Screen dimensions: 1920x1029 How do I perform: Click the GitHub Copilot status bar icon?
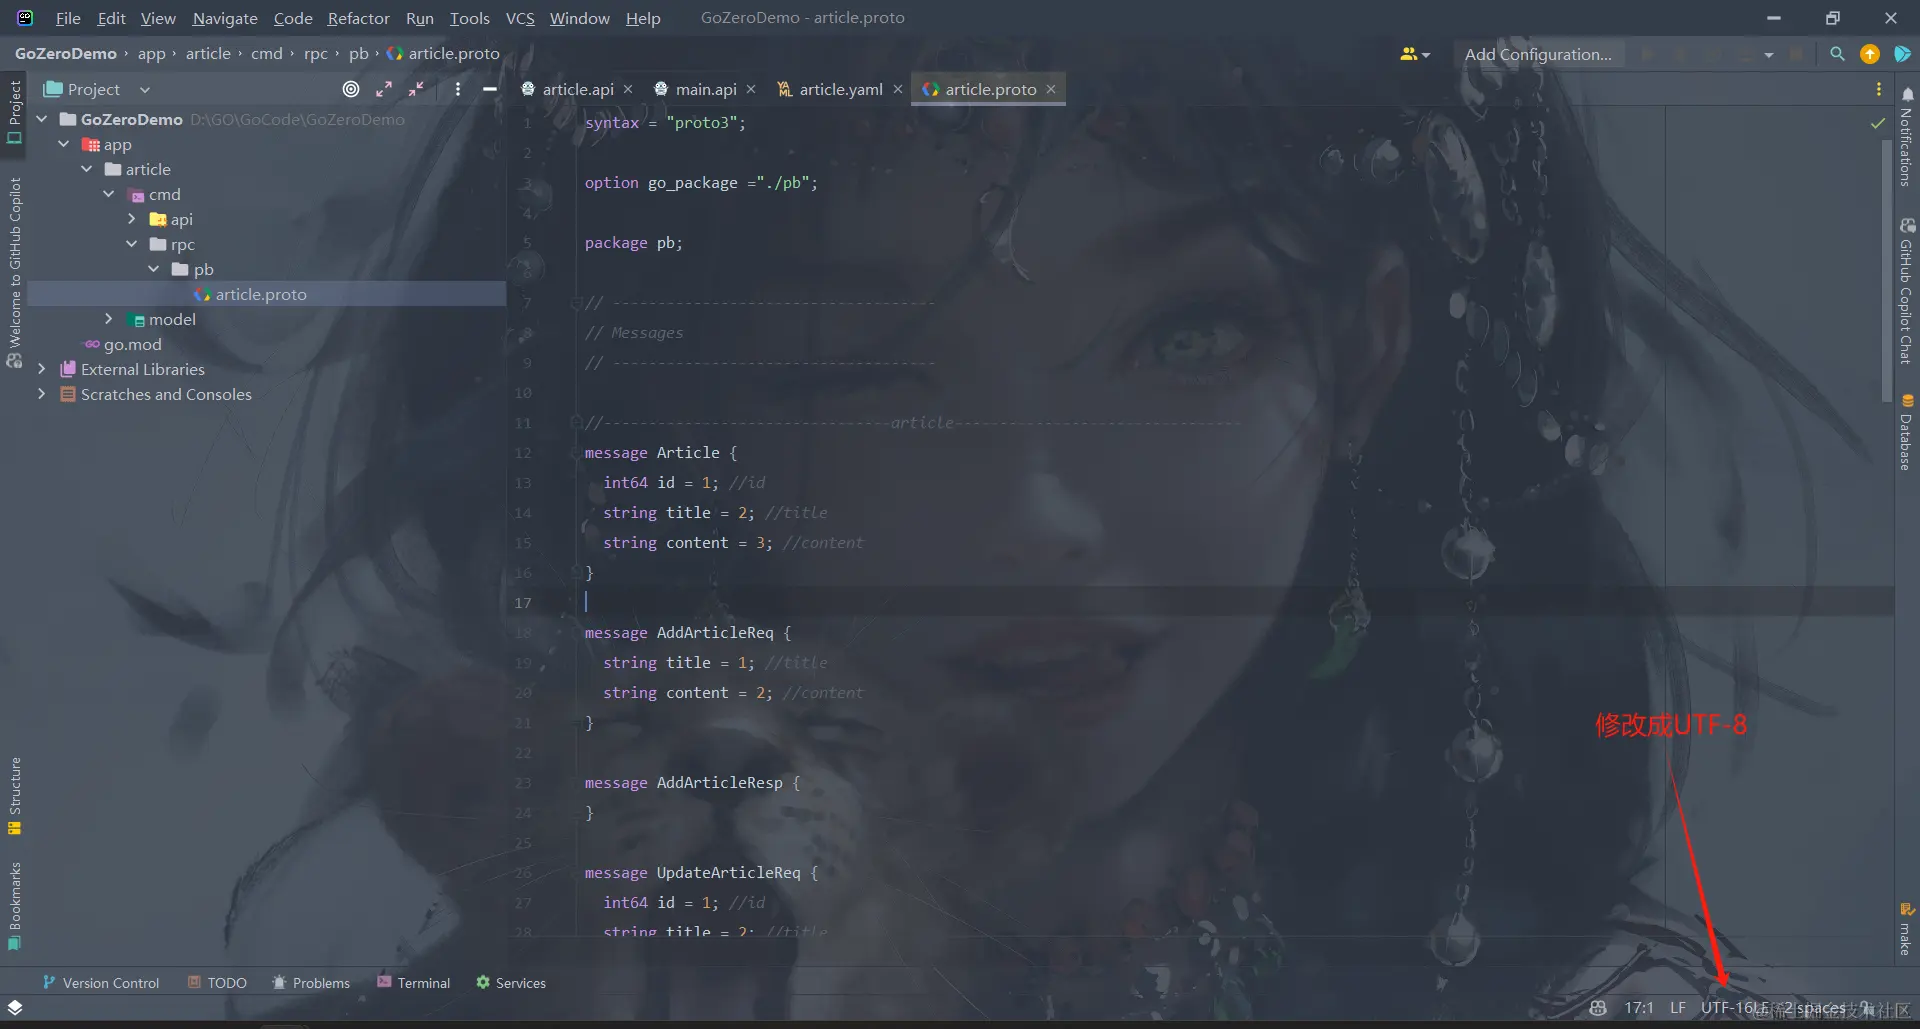1598,1008
